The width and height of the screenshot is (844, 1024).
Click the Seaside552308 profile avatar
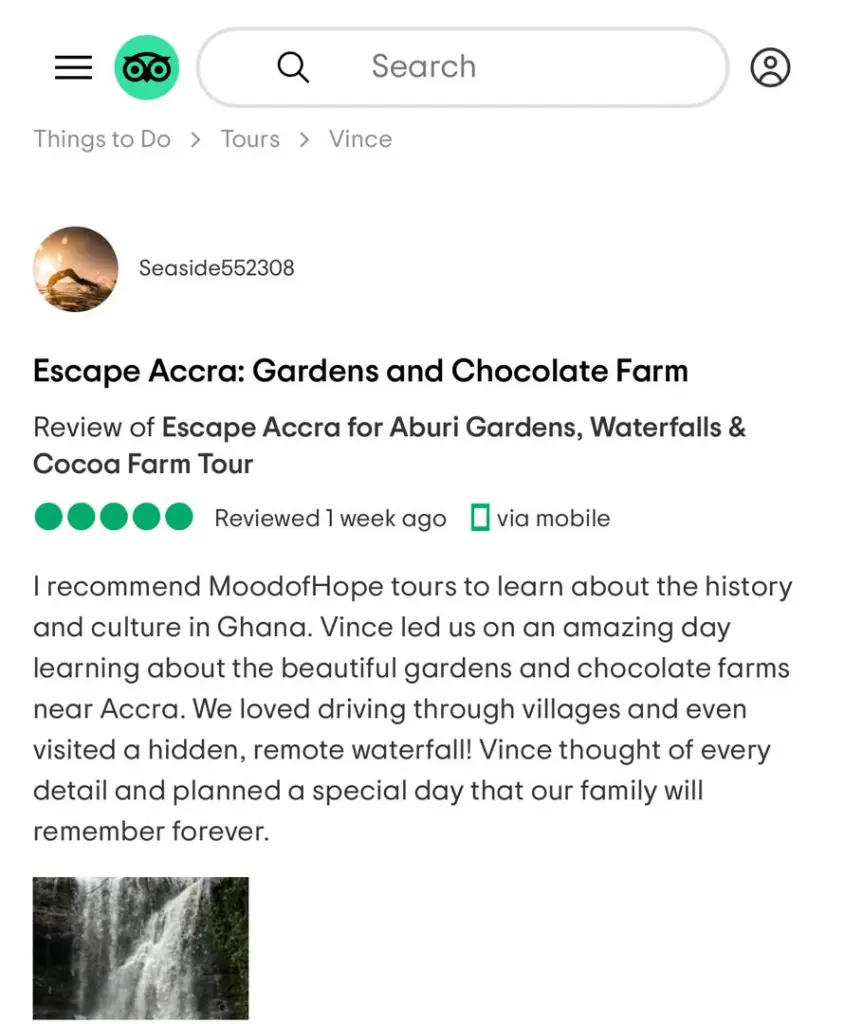76,269
